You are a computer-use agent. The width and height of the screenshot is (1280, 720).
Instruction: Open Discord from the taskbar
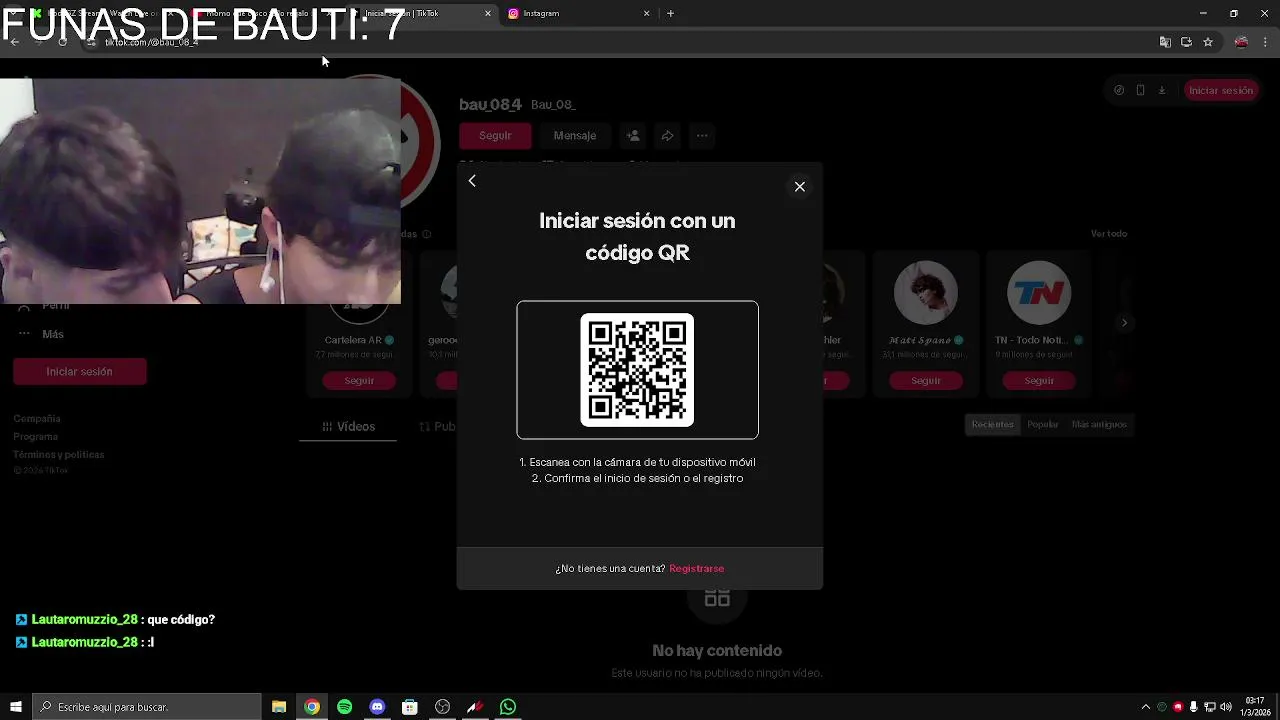[377, 707]
